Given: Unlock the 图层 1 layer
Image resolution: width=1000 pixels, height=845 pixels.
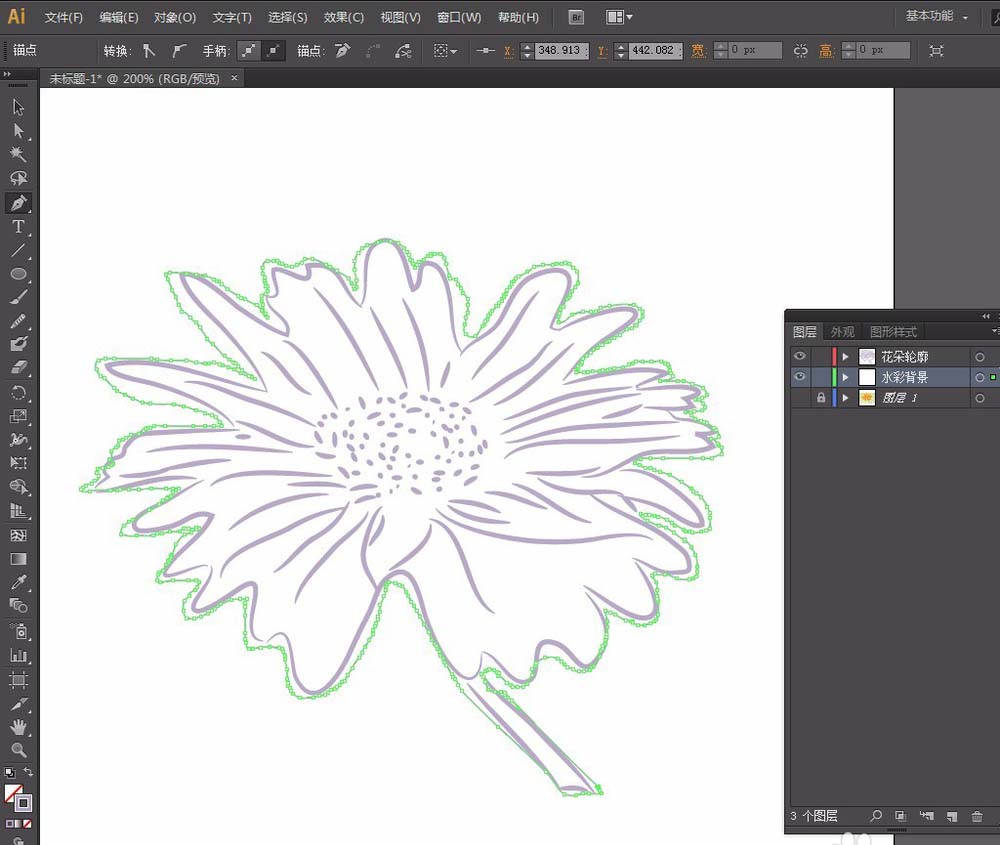Looking at the screenshot, I should pos(820,398).
